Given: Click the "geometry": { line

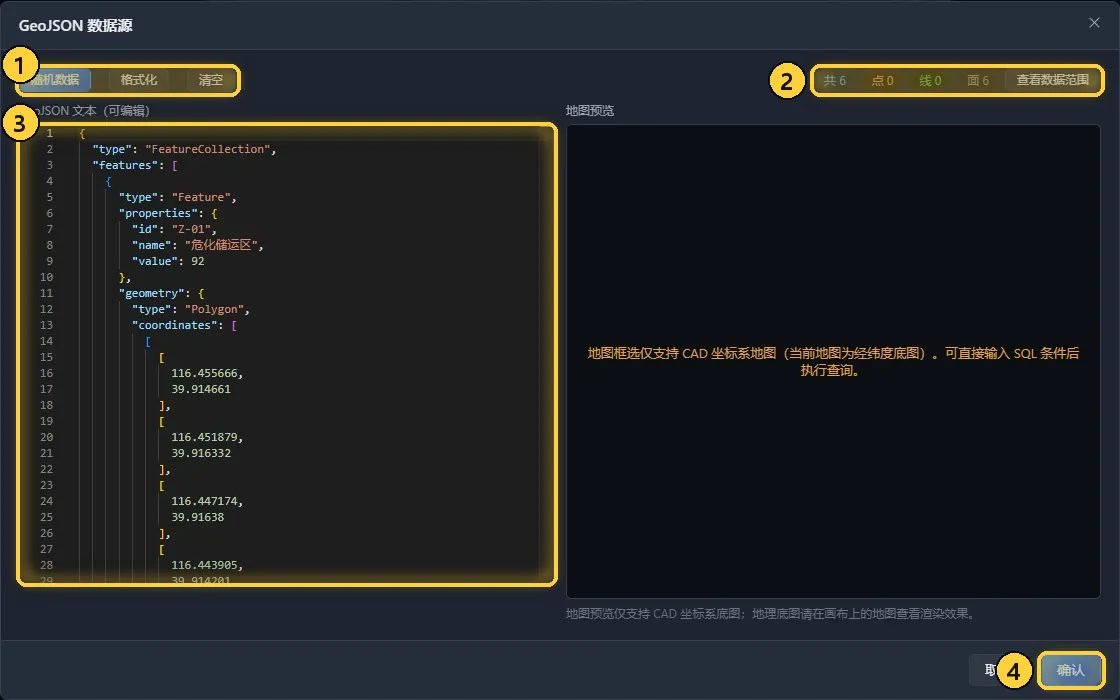Looking at the screenshot, I should [x=161, y=294].
